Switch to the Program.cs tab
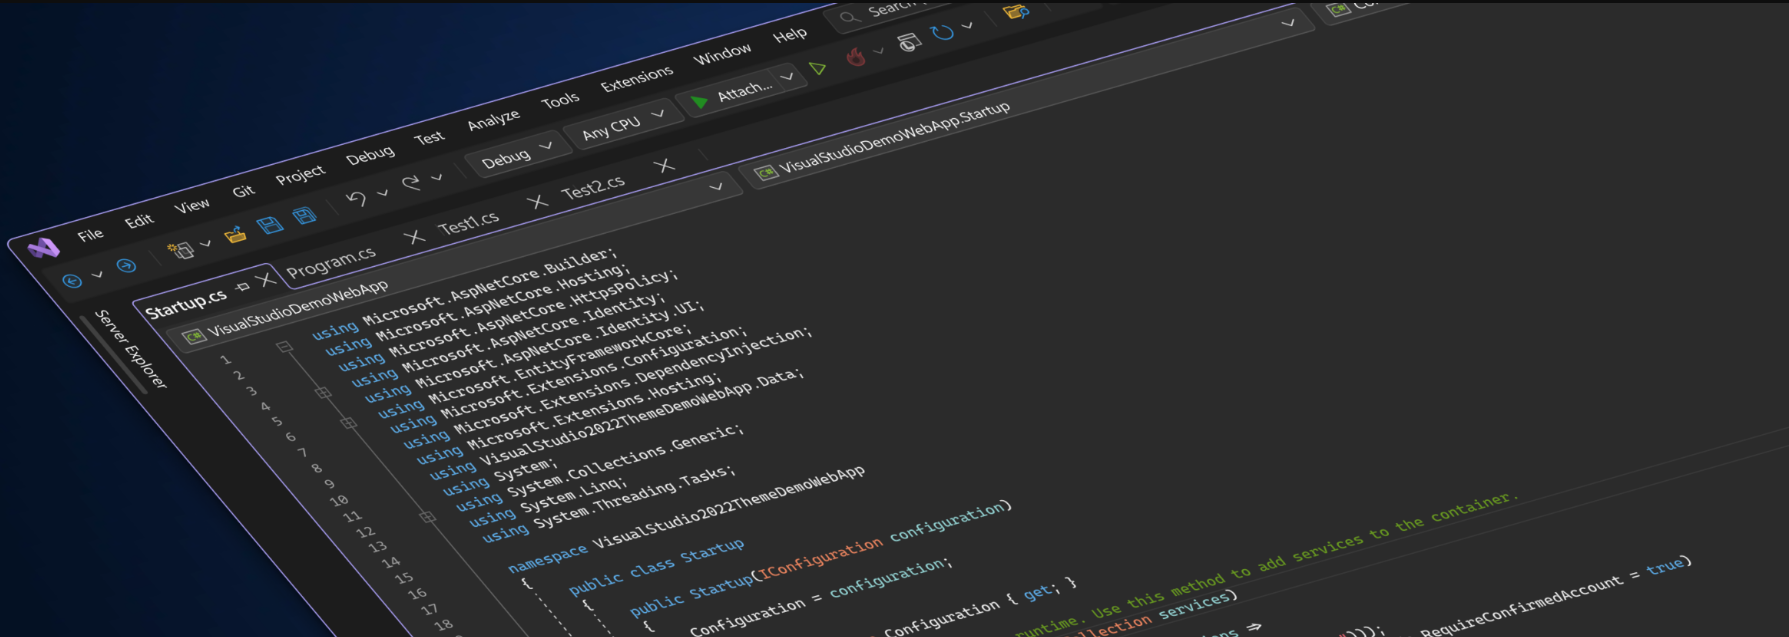 click(x=331, y=262)
